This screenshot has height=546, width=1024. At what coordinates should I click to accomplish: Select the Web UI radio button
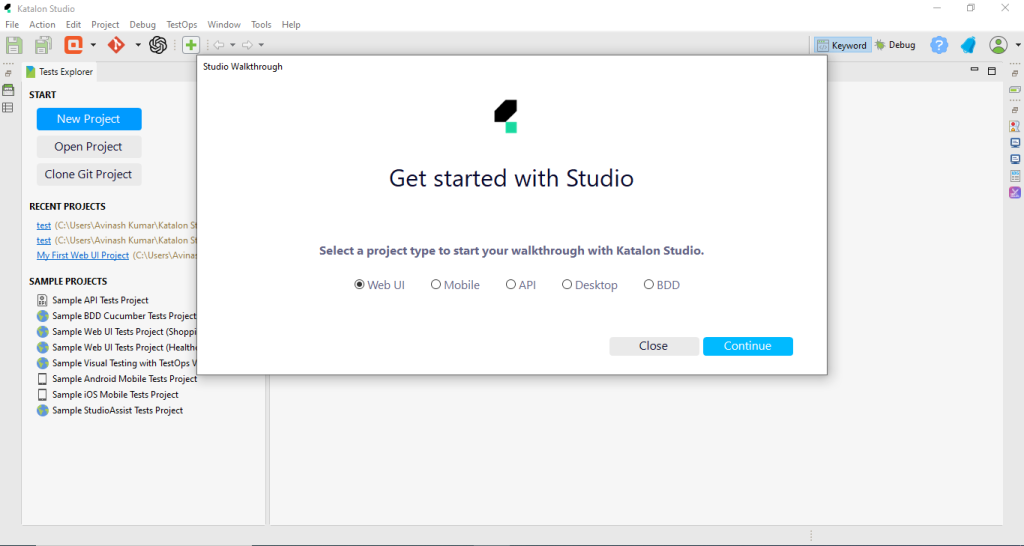point(359,285)
